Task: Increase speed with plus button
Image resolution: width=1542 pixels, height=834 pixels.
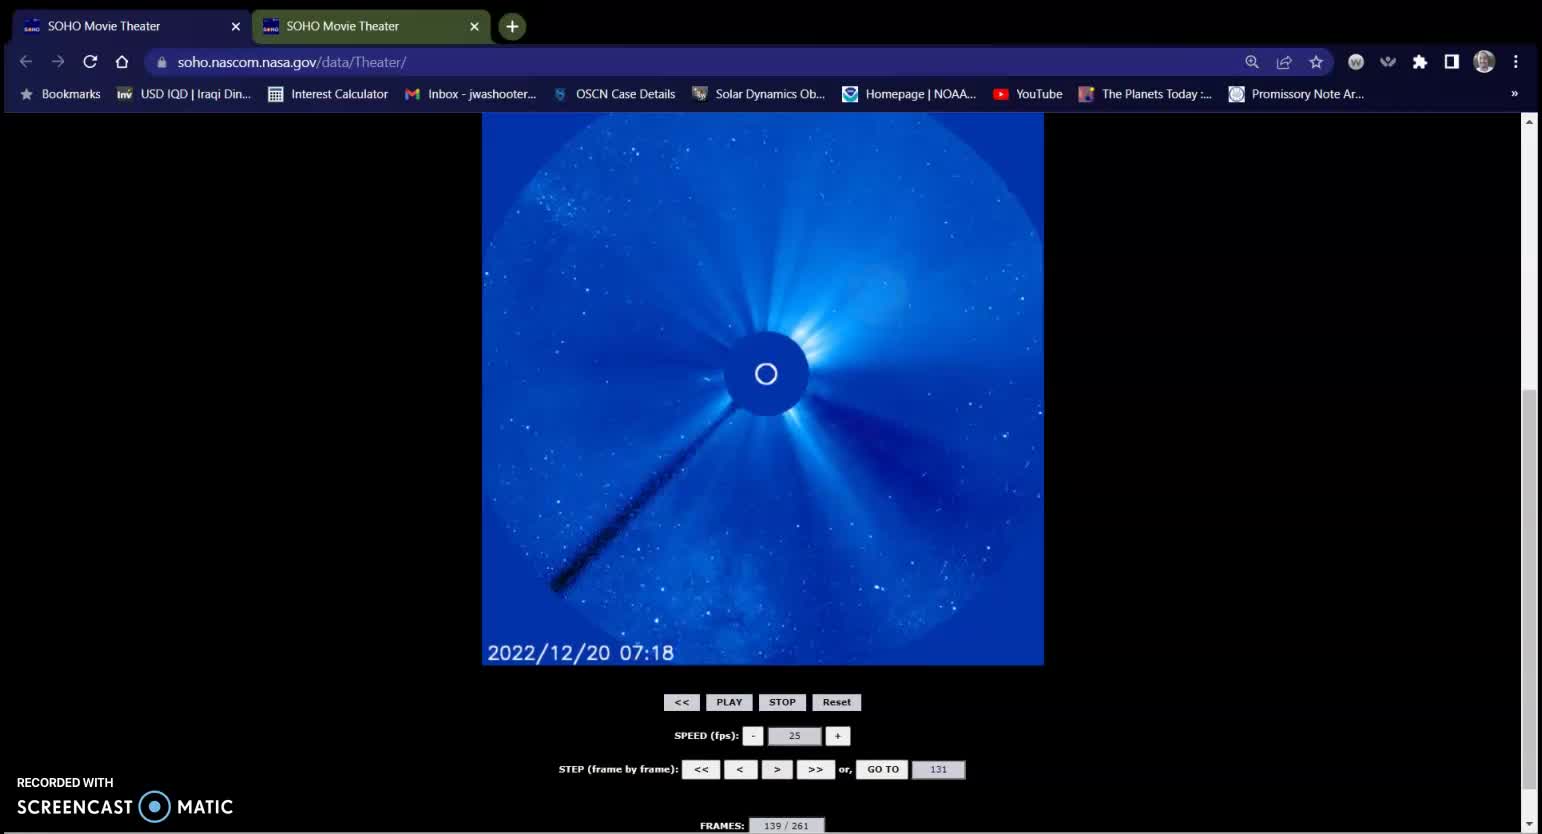Action: [x=838, y=736]
